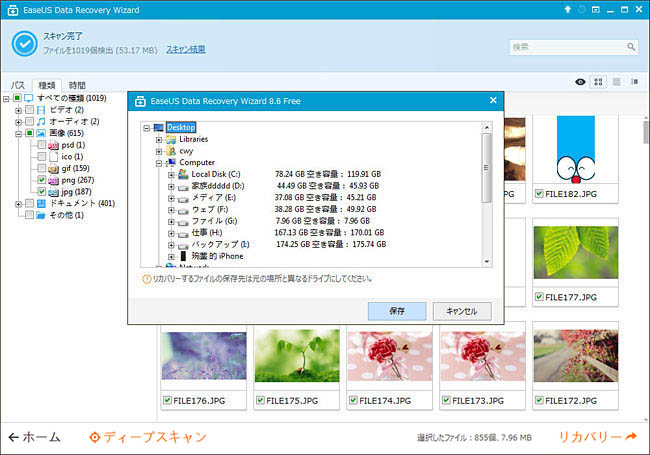
Task: Click the iPhone device icon in dialog
Action: (183, 256)
